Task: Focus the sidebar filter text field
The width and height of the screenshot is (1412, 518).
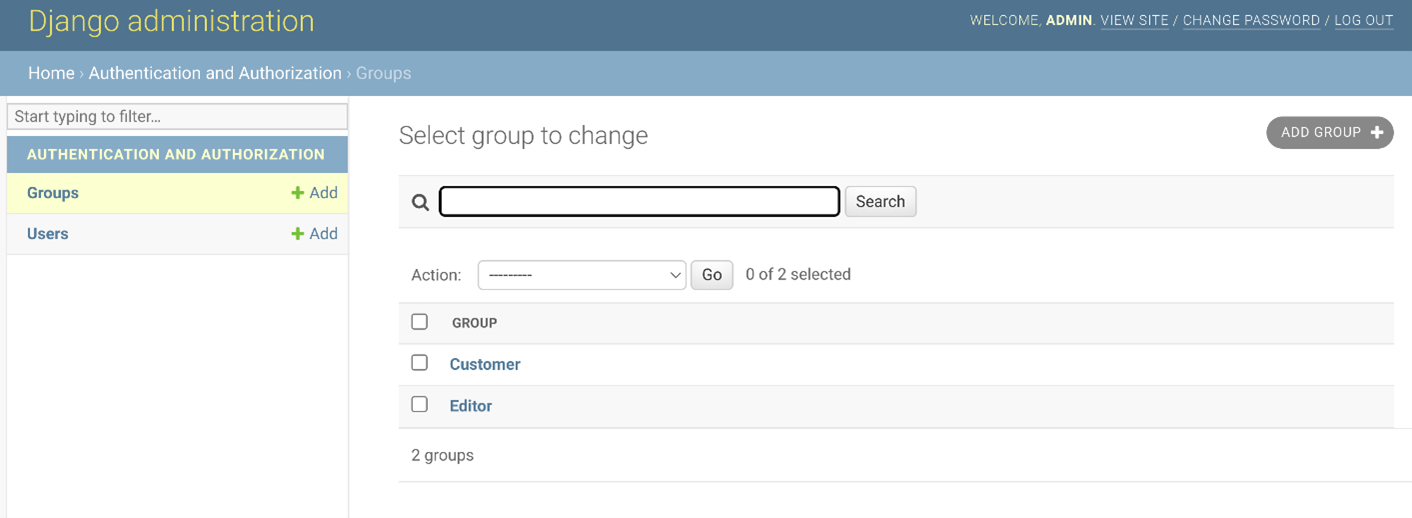Action: click(177, 117)
